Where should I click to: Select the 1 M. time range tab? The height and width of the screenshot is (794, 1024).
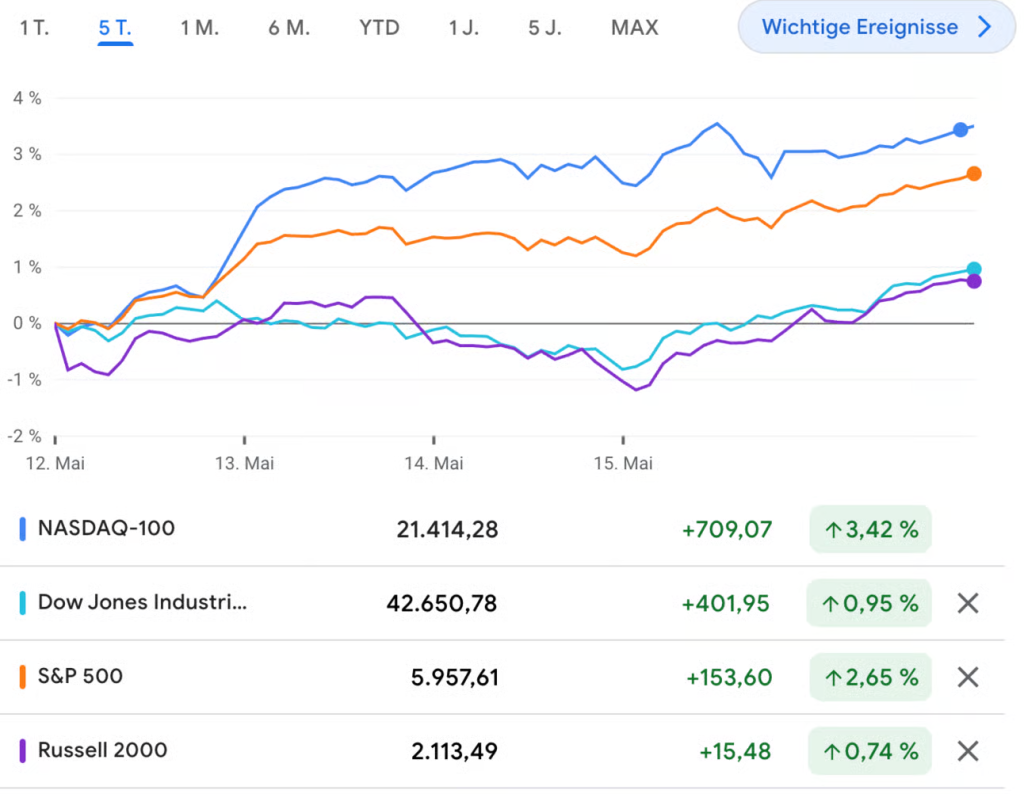tap(199, 28)
